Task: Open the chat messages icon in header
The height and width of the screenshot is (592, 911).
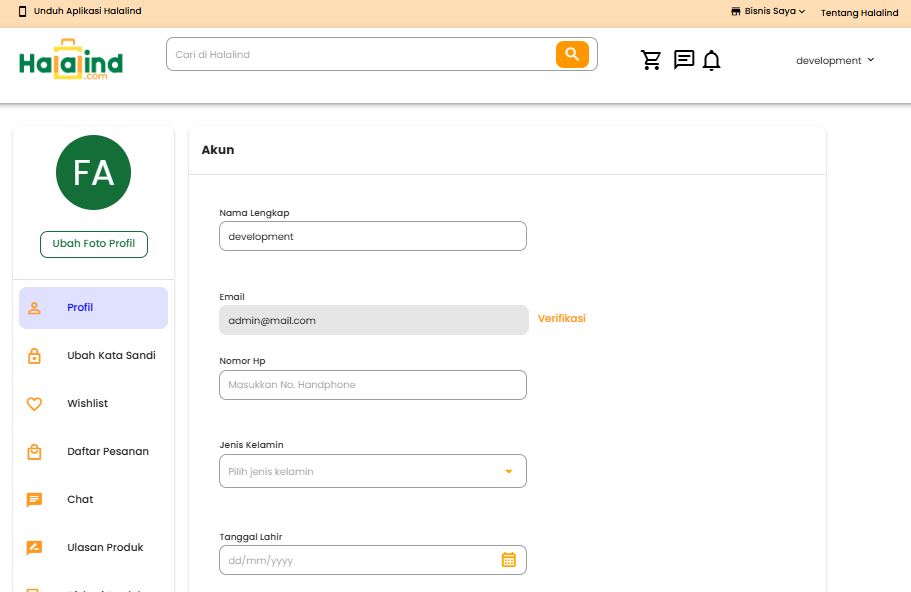Action: 684,60
